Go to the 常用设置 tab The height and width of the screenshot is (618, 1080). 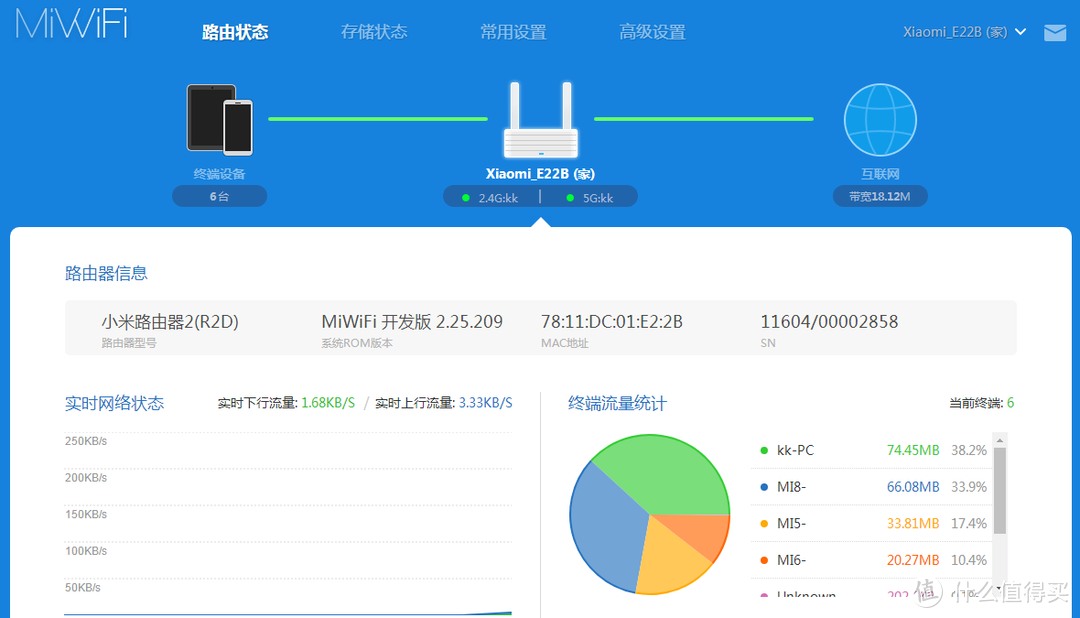point(513,32)
